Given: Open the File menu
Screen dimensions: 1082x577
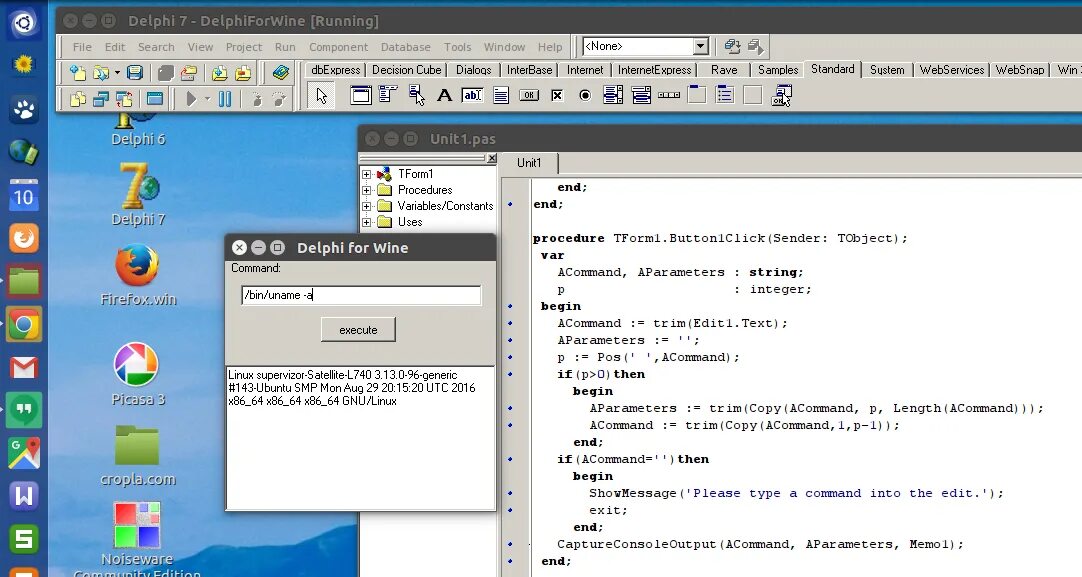Looking at the screenshot, I should pos(82,47).
